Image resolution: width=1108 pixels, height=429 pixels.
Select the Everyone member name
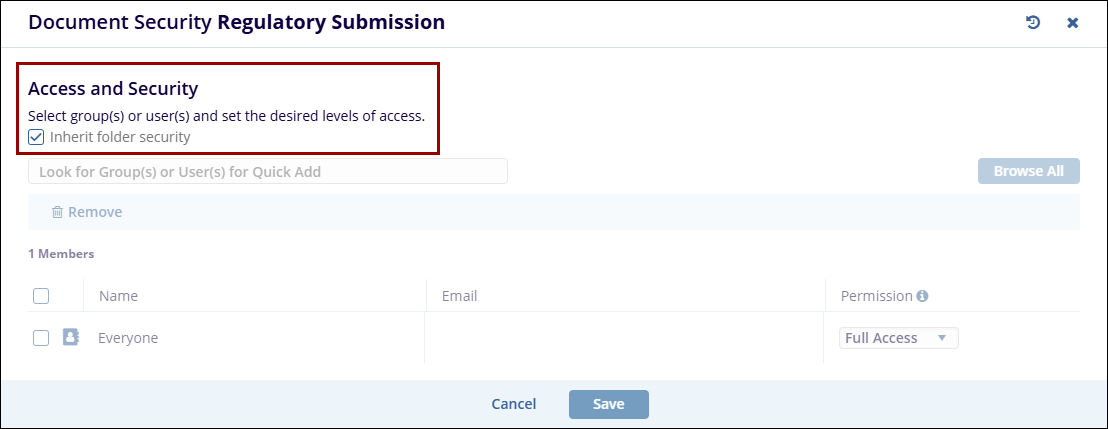pyautogui.click(x=128, y=338)
